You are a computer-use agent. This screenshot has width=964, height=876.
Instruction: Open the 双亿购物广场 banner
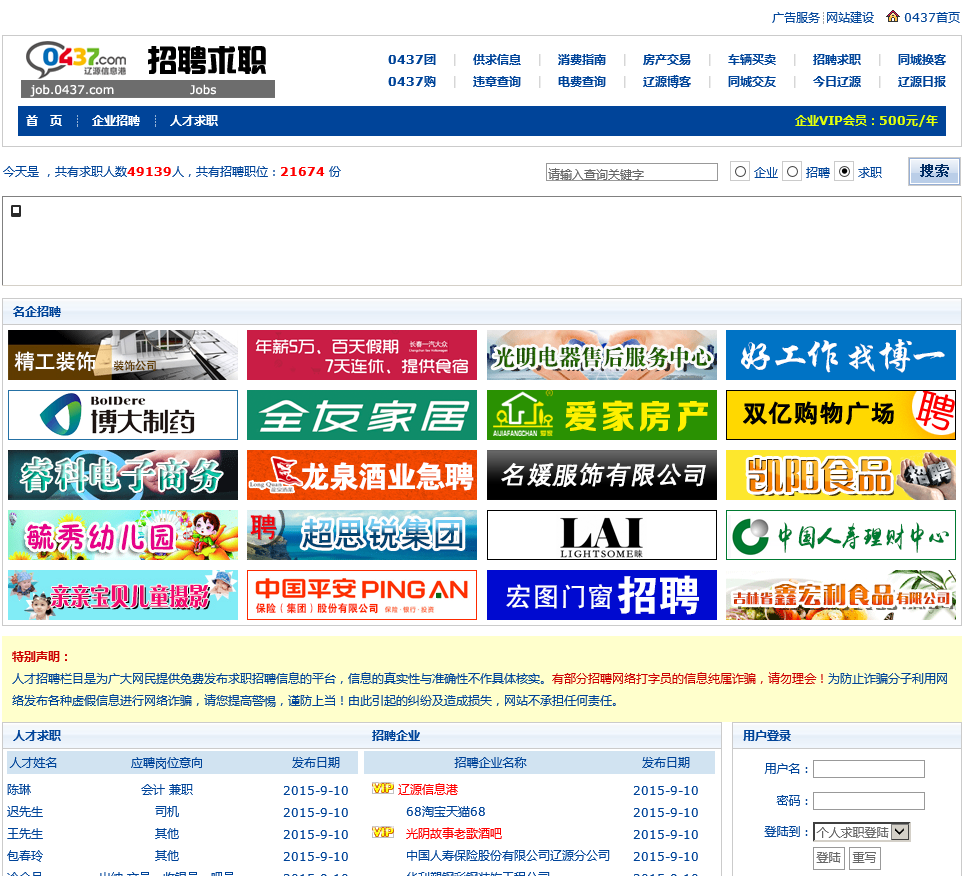tap(840, 415)
